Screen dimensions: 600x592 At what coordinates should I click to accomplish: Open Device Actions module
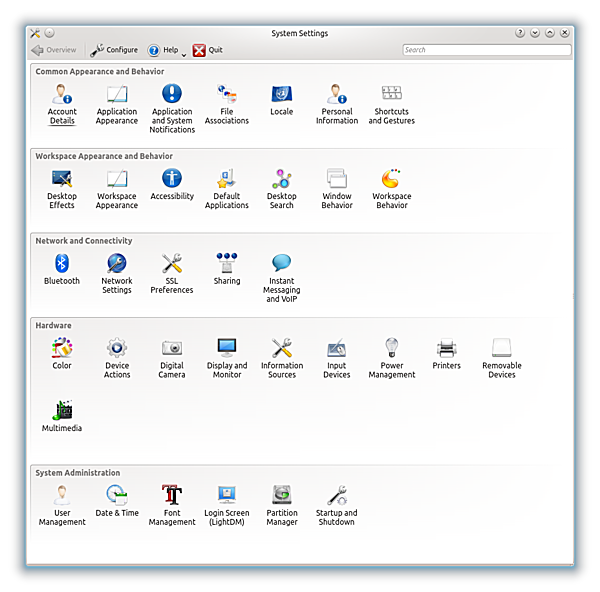tap(117, 358)
